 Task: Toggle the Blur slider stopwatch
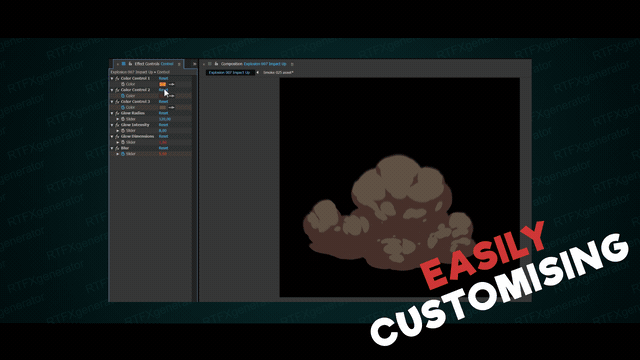(123, 154)
